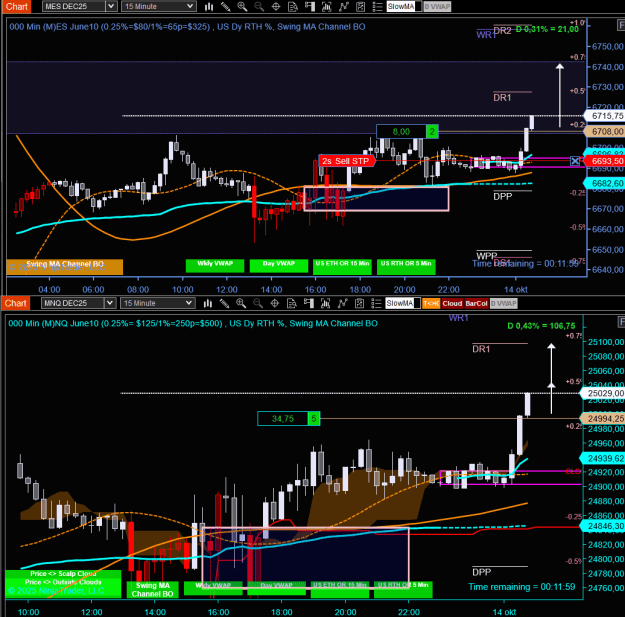The height and width of the screenshot is (617, 625).
Task: Click Wkly VWAP button on MES chart
Action: (x=215, y=265)
